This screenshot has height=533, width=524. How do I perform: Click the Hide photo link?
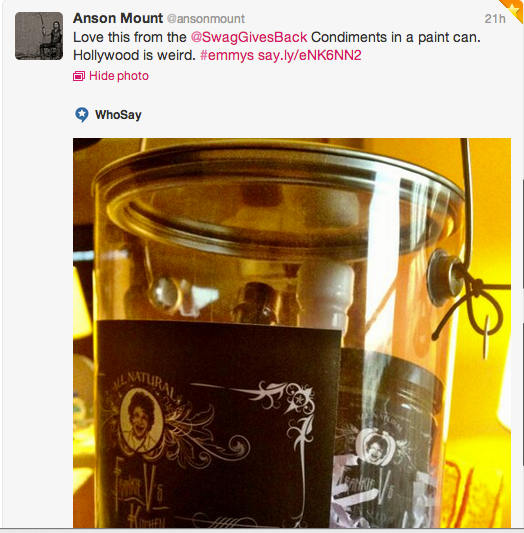[119, 76]
